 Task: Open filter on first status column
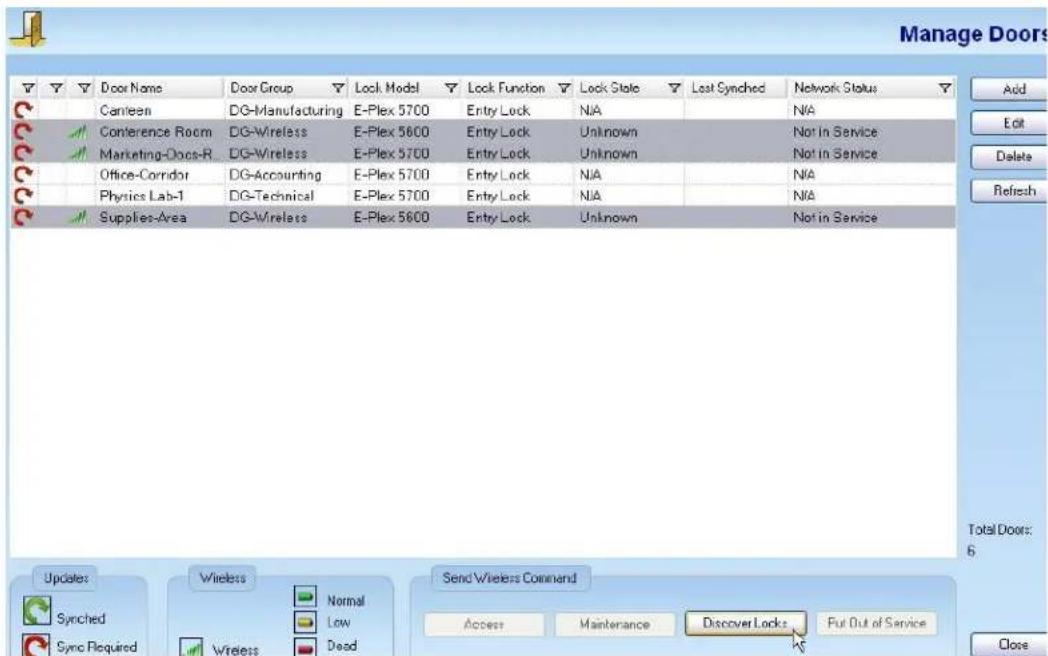click(28, 88)
